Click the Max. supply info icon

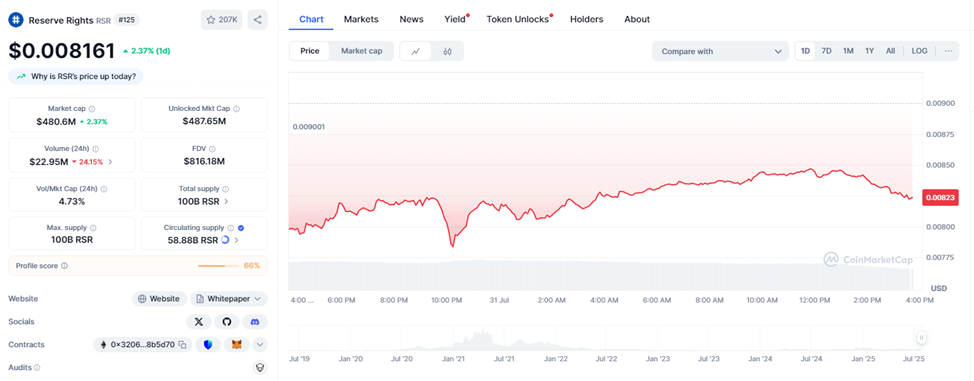[x=93, y=228]
